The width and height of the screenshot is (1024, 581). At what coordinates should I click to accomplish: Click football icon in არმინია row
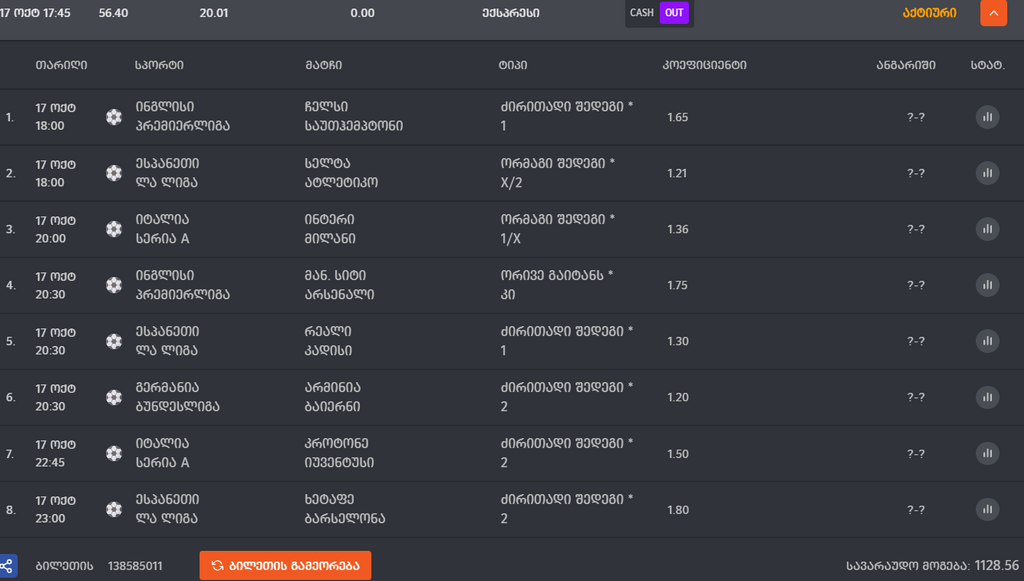[114, 397]
